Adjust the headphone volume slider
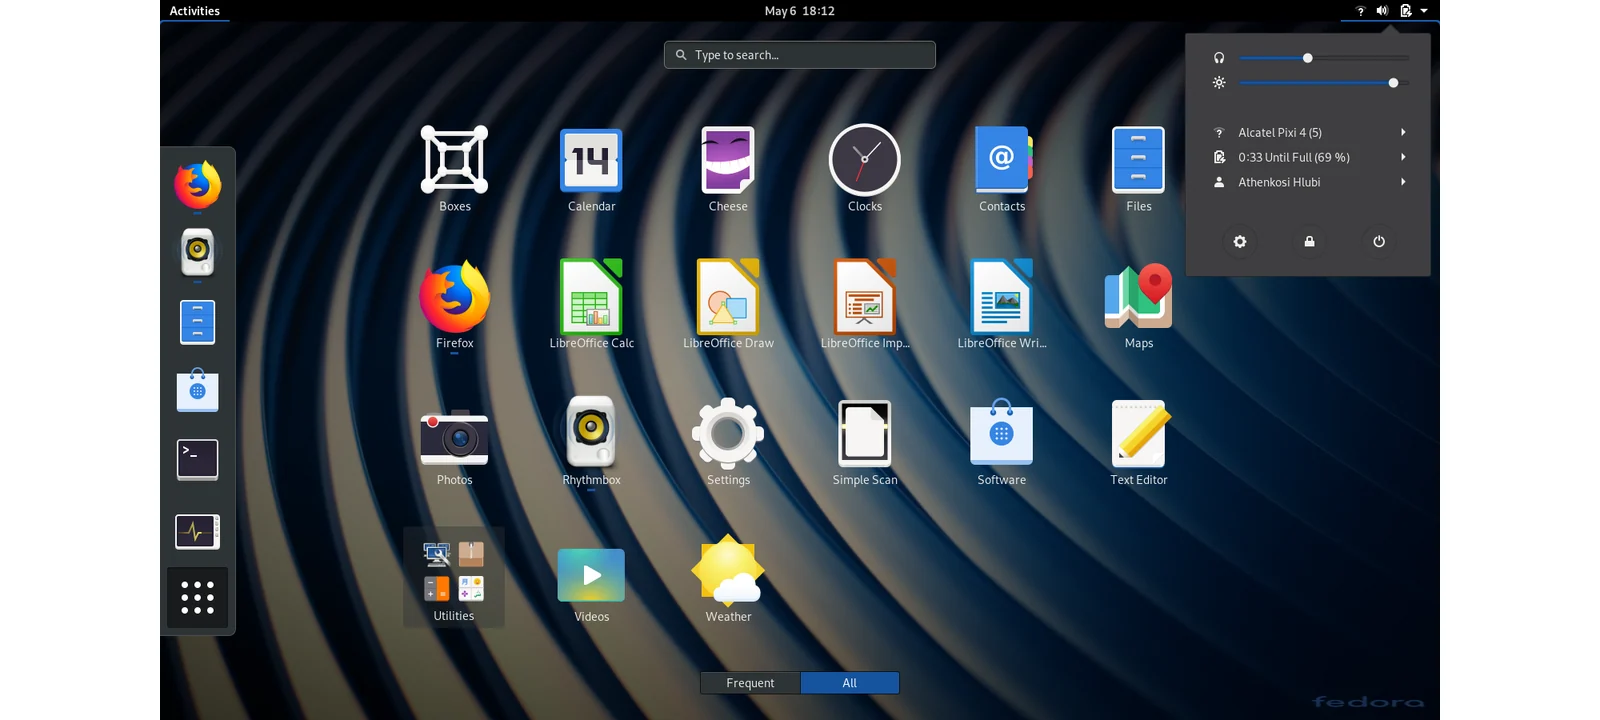This screenshot has width=1600, height=720. 1324,58
